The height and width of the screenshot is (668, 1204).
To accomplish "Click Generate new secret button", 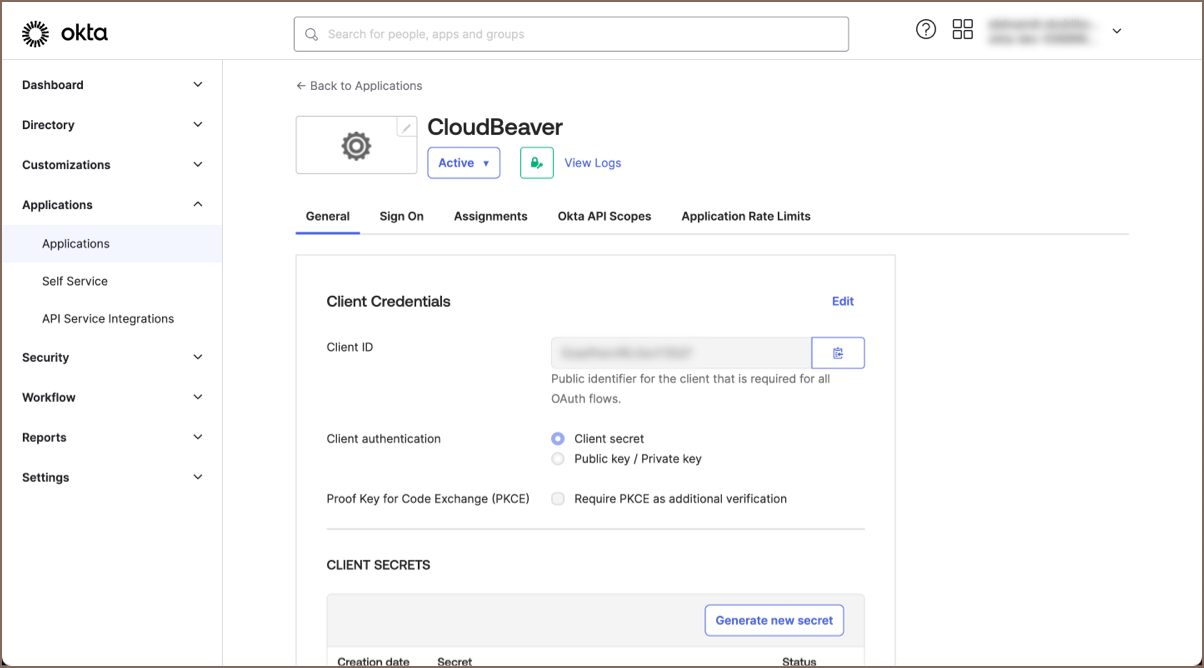I will pos(774,620).
